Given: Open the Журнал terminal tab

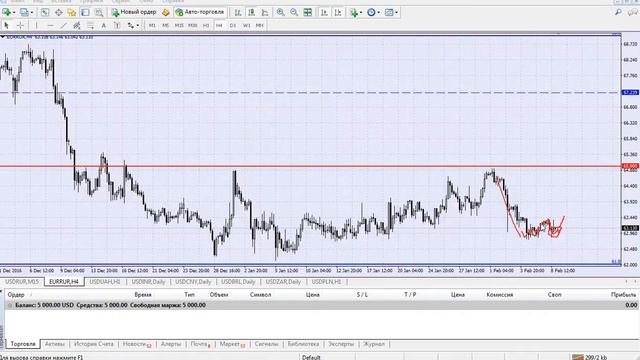Looking at the screenshot, I should [374, 344].
